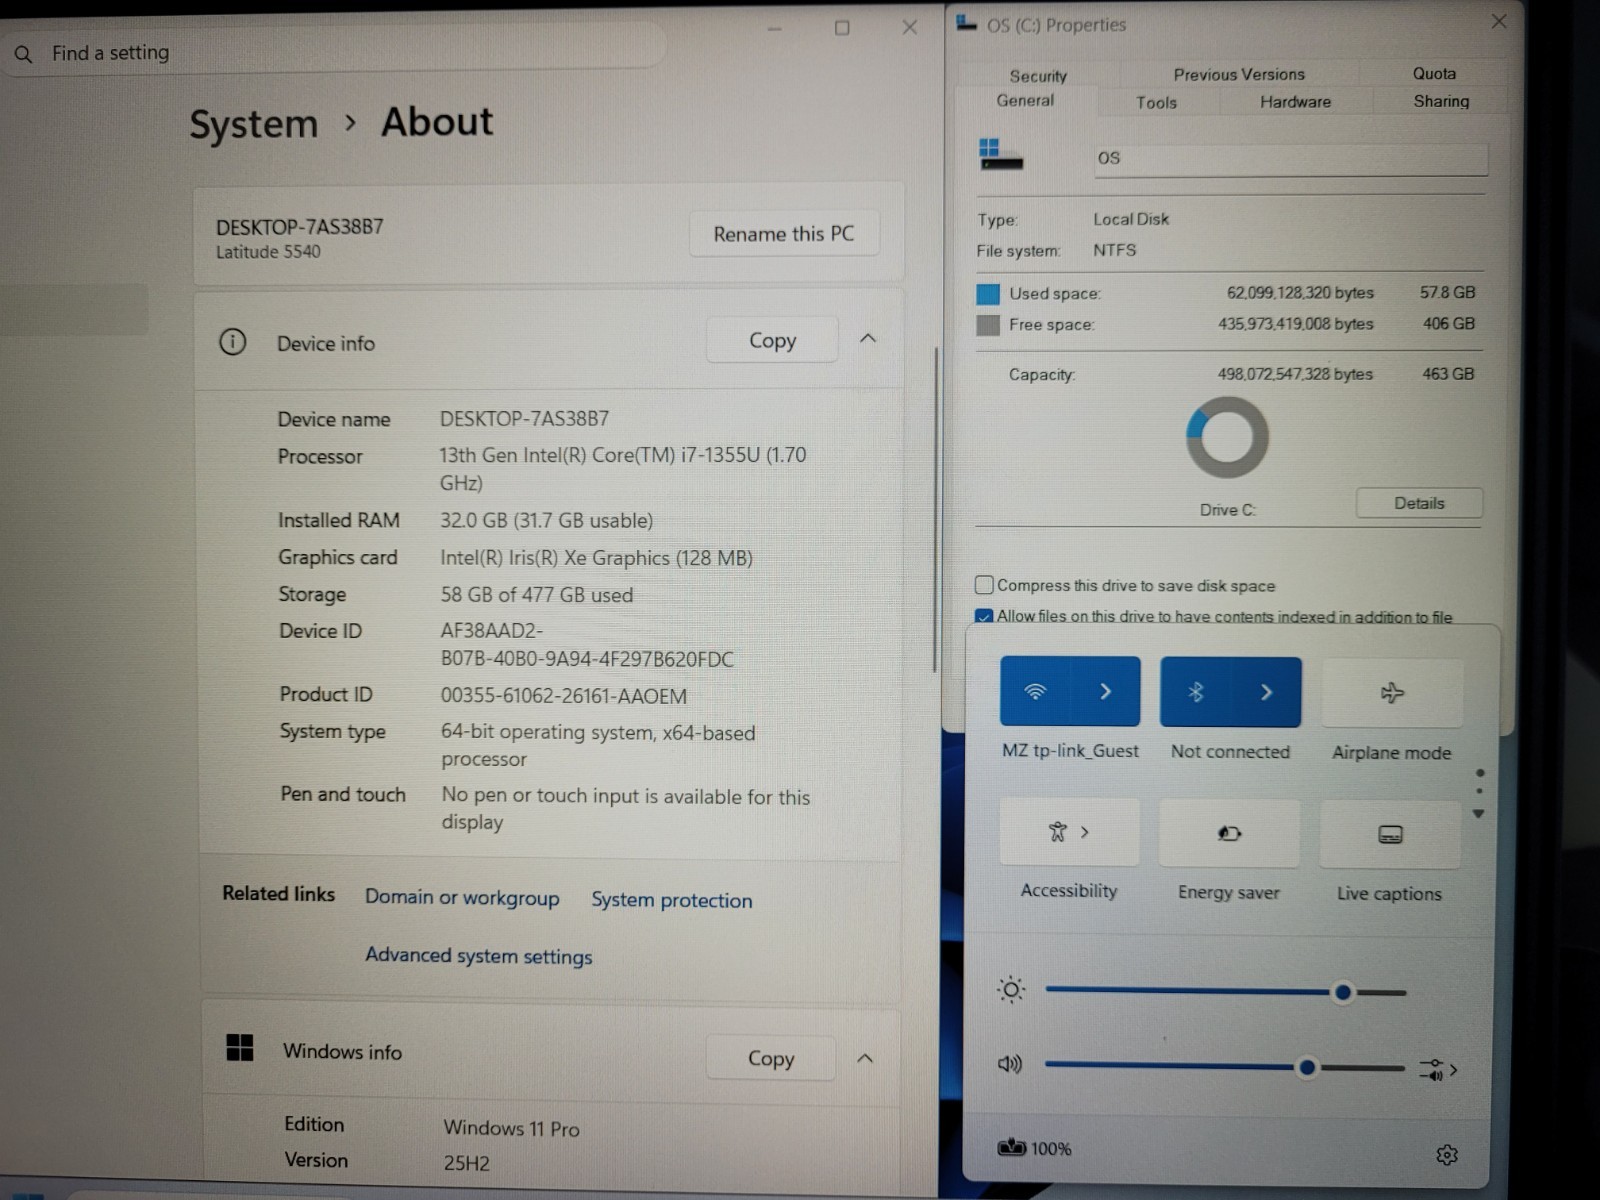This screenshot has width=1600, height=1200.
Task: Click the brightness sun icon
Action: click(x=1011, y=989)
